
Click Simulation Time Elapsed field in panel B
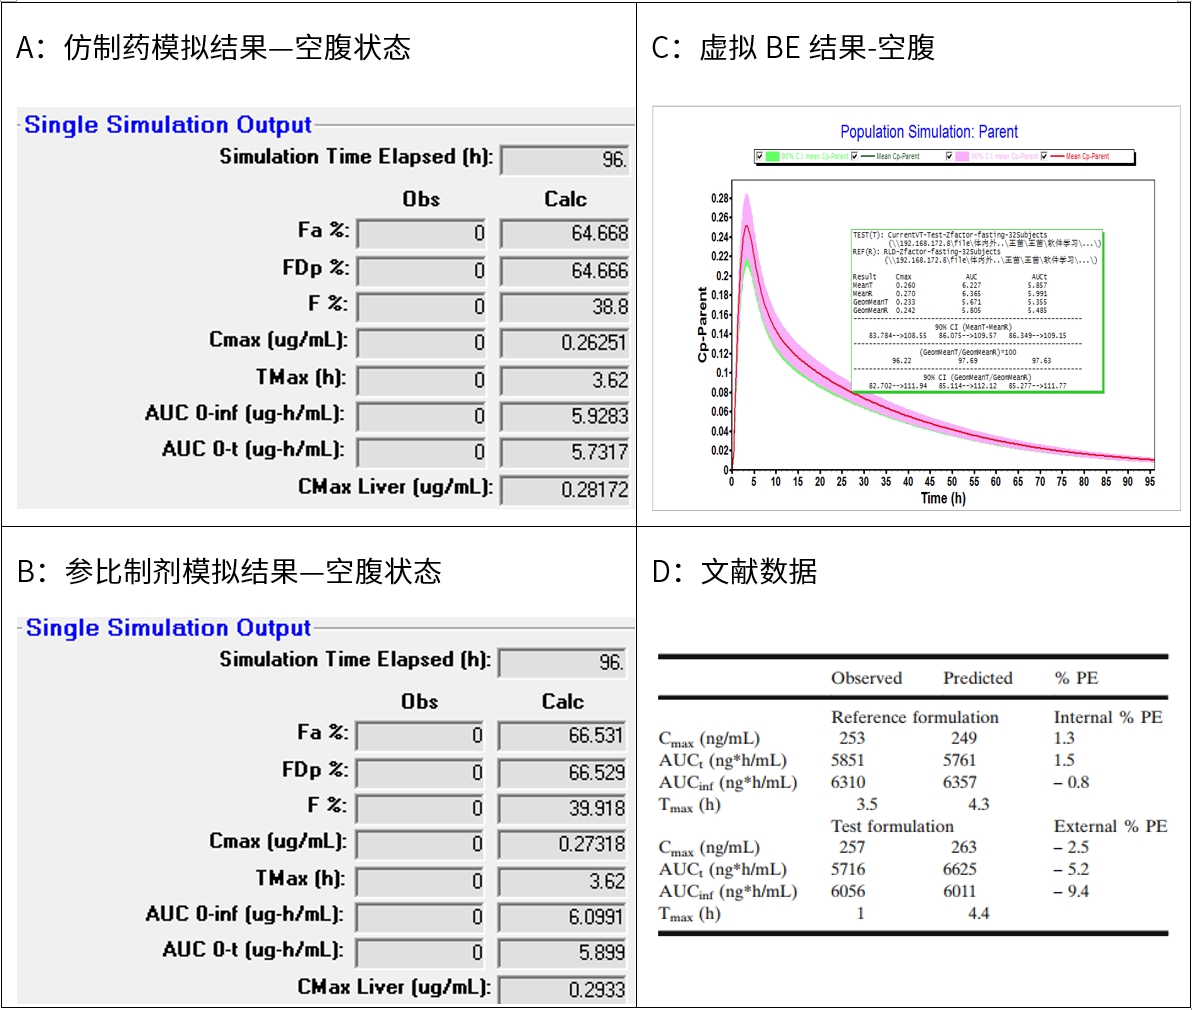coord(562,663)
